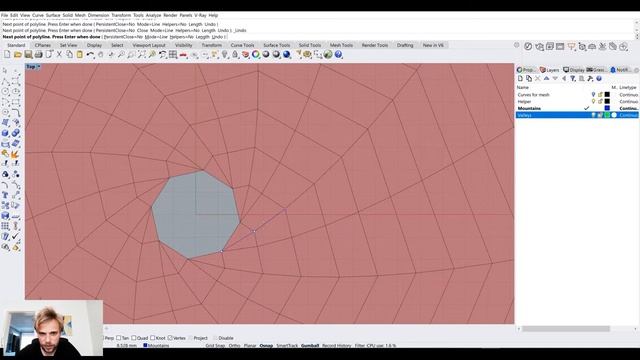
Task: Open the File menu
Action: [4, 15]
